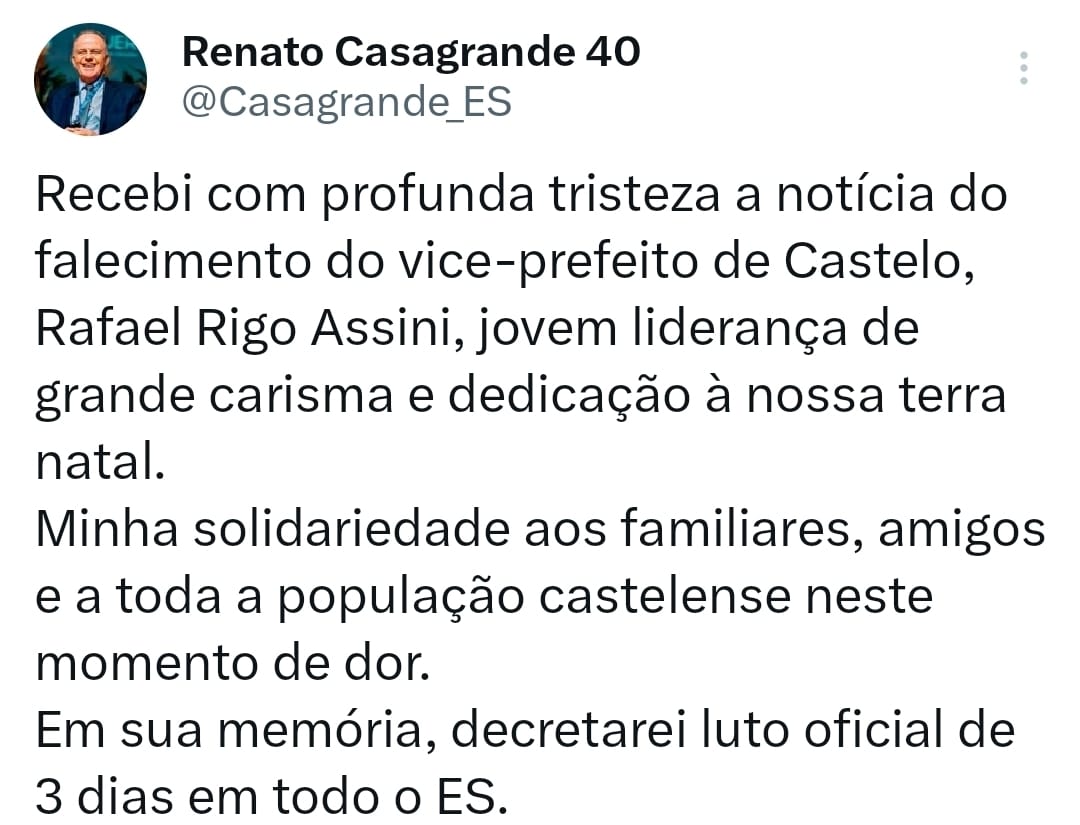Image resolution: width=1080 pixels, height=825 pixels.
Task: Click the word 'familiares,' in the tweet
Action: coord(742,530)
